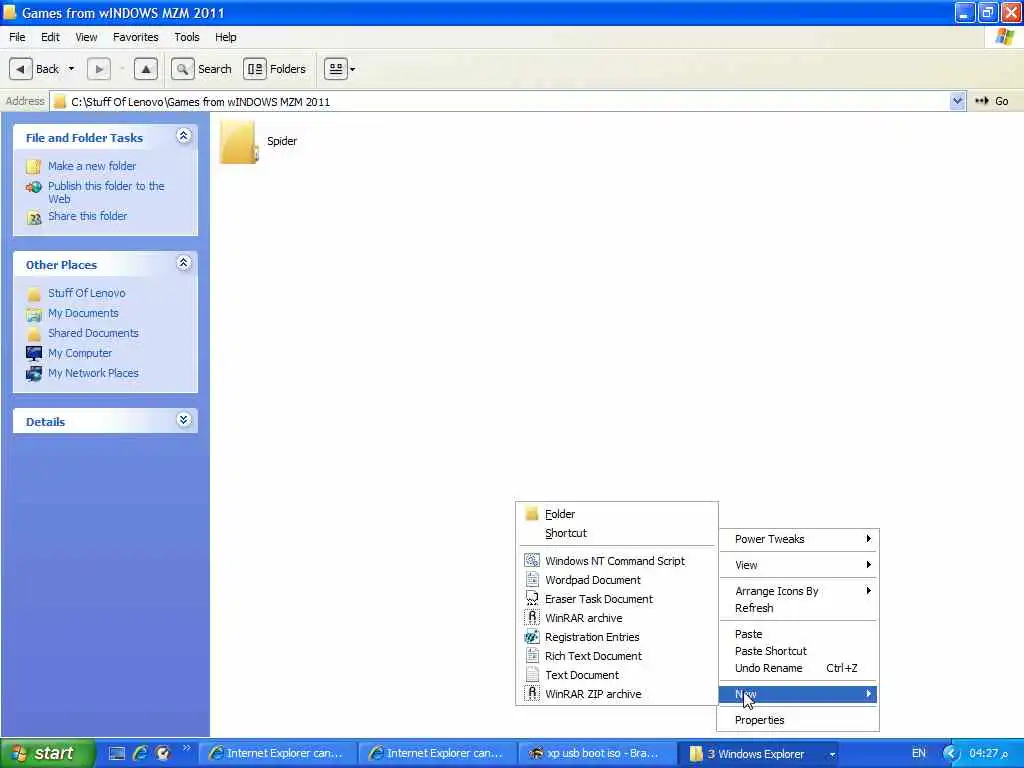Click the Share this folder icon

click(x=34, y=217)
